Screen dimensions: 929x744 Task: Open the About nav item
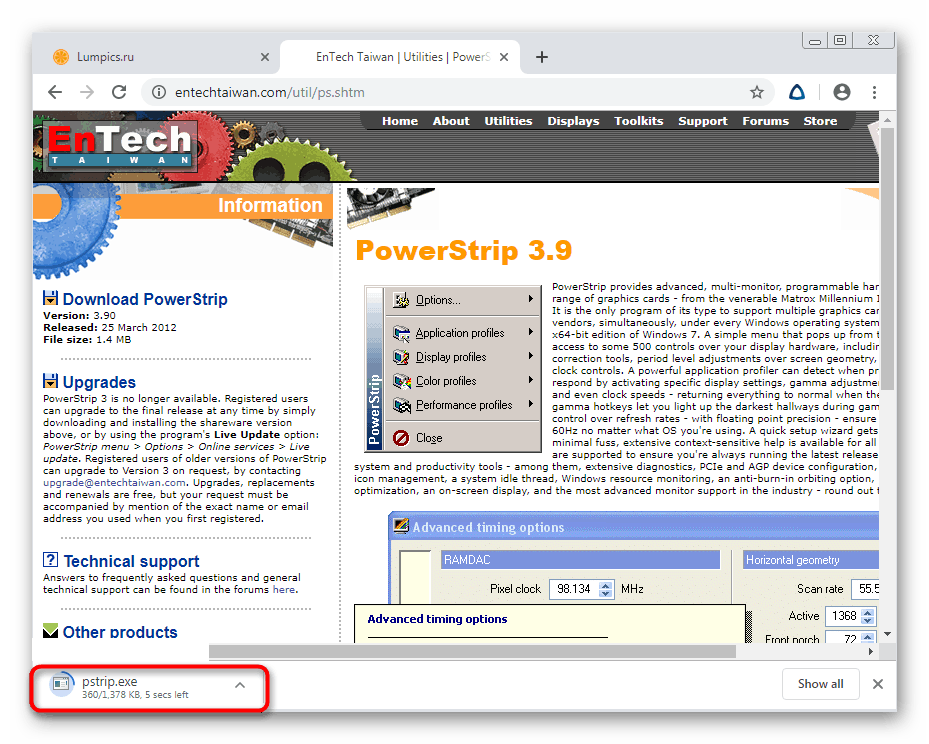(x=451, y=121)
